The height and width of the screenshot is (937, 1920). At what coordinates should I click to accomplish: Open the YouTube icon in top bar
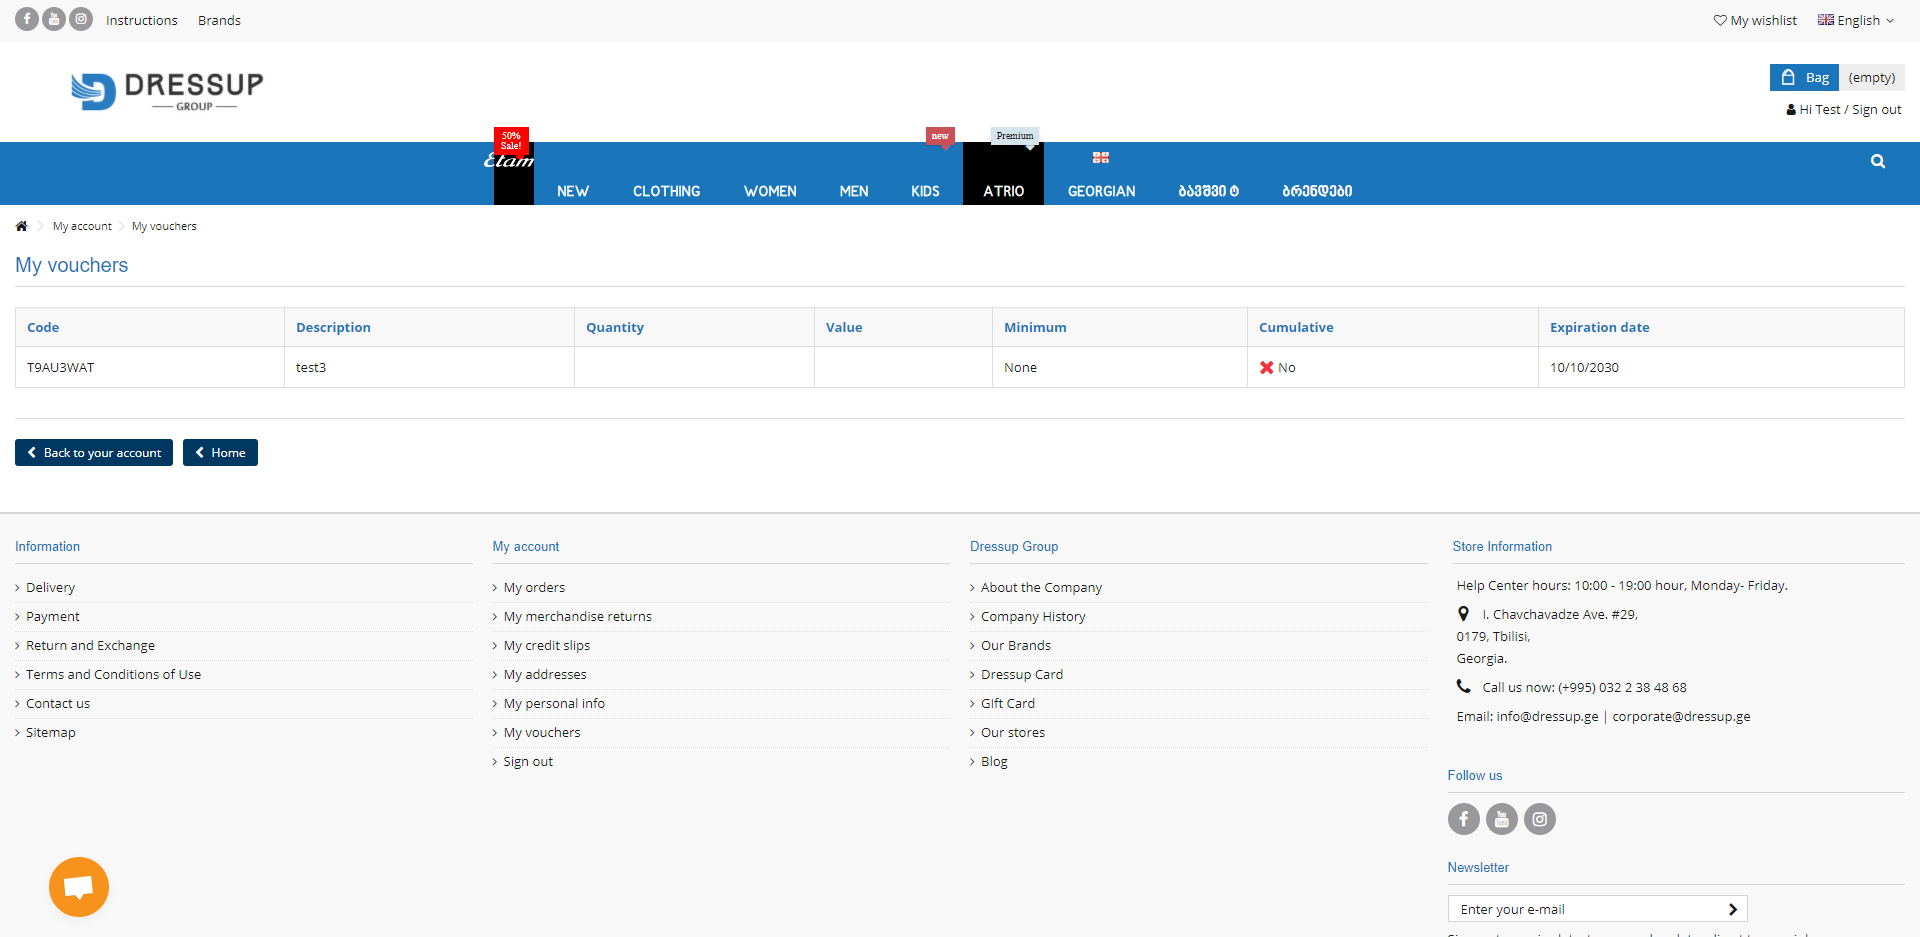(54, 19)
